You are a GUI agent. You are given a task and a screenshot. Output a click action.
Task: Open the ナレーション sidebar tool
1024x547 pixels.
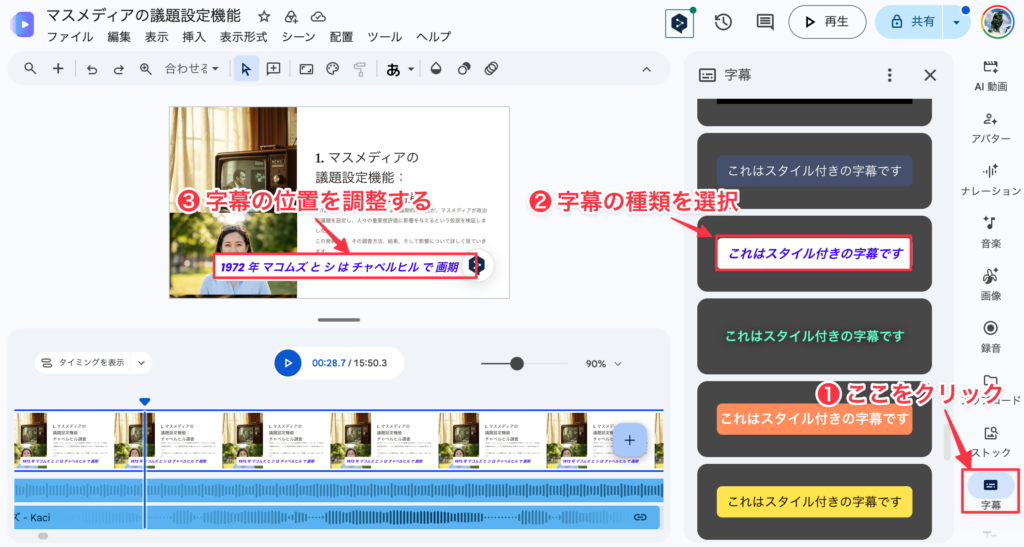tap(990, 180)
